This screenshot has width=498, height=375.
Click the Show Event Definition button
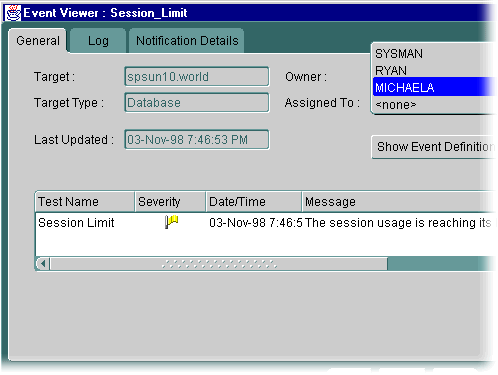pos(434,147)
